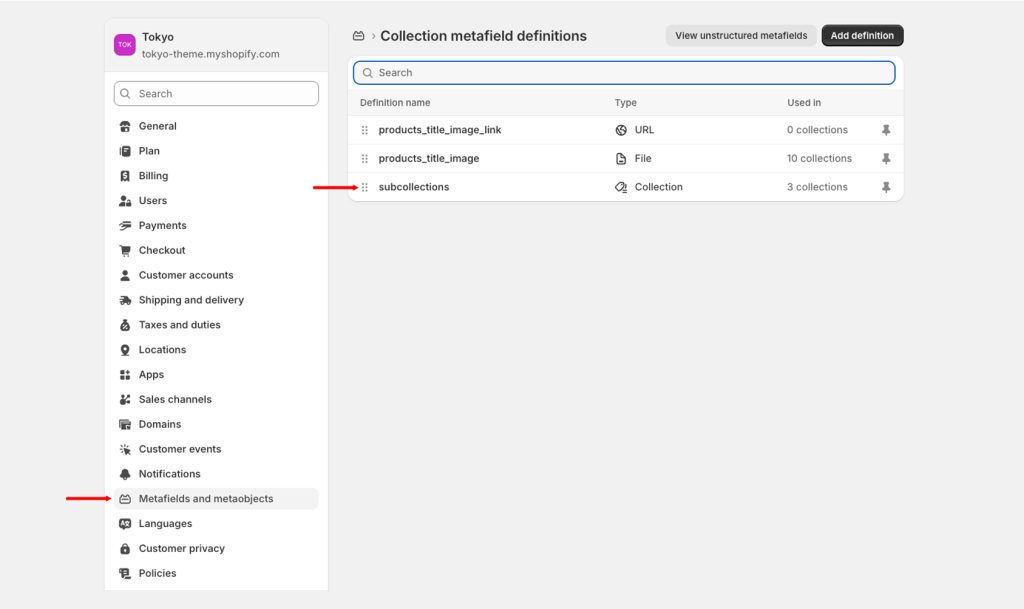1024x609 pixels.
Task: Click the Collection type tag icon
Action: 621,187
